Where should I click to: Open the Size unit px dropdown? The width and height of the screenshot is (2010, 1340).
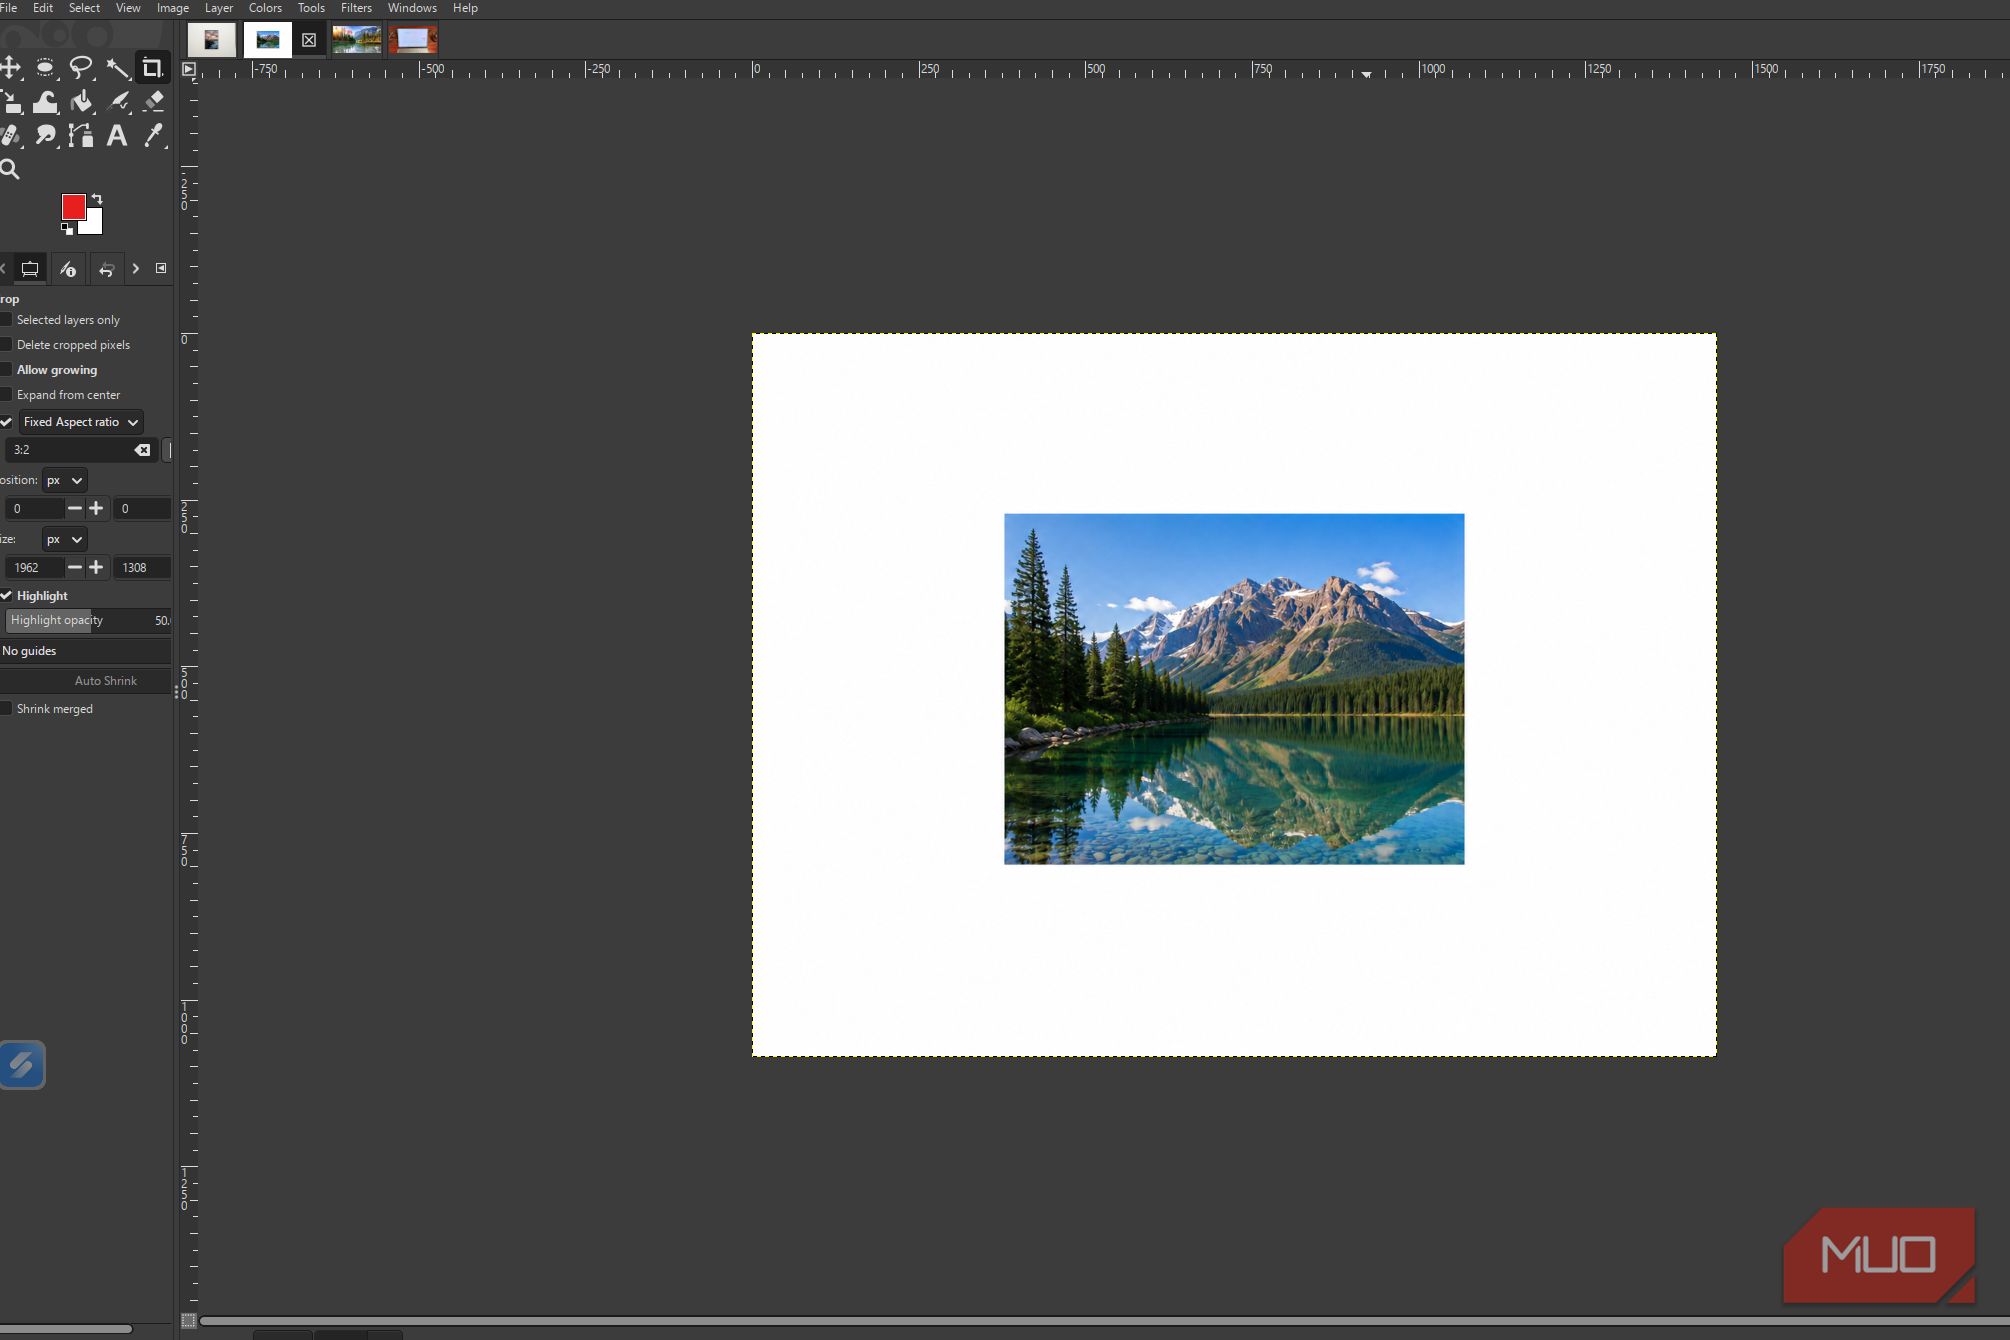point(65,539)
